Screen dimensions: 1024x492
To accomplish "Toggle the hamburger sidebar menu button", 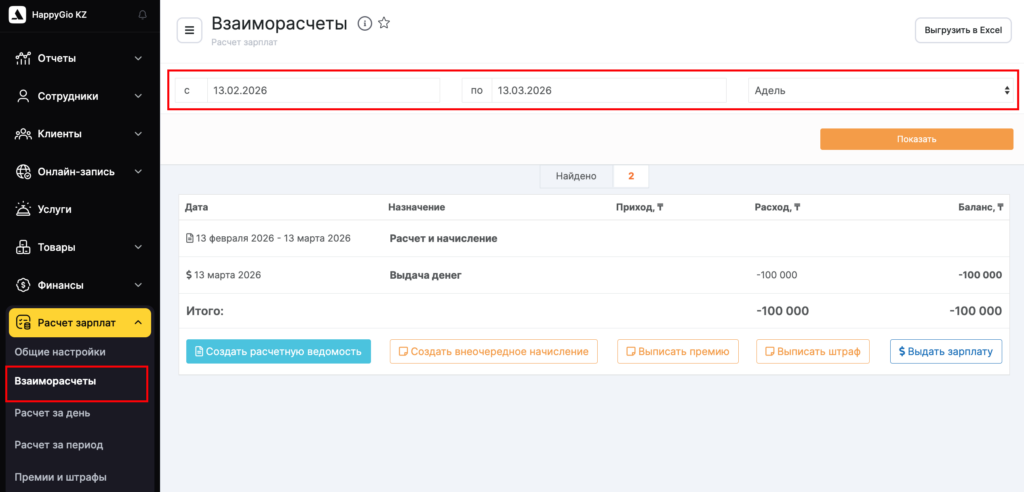I will [190, 30].
